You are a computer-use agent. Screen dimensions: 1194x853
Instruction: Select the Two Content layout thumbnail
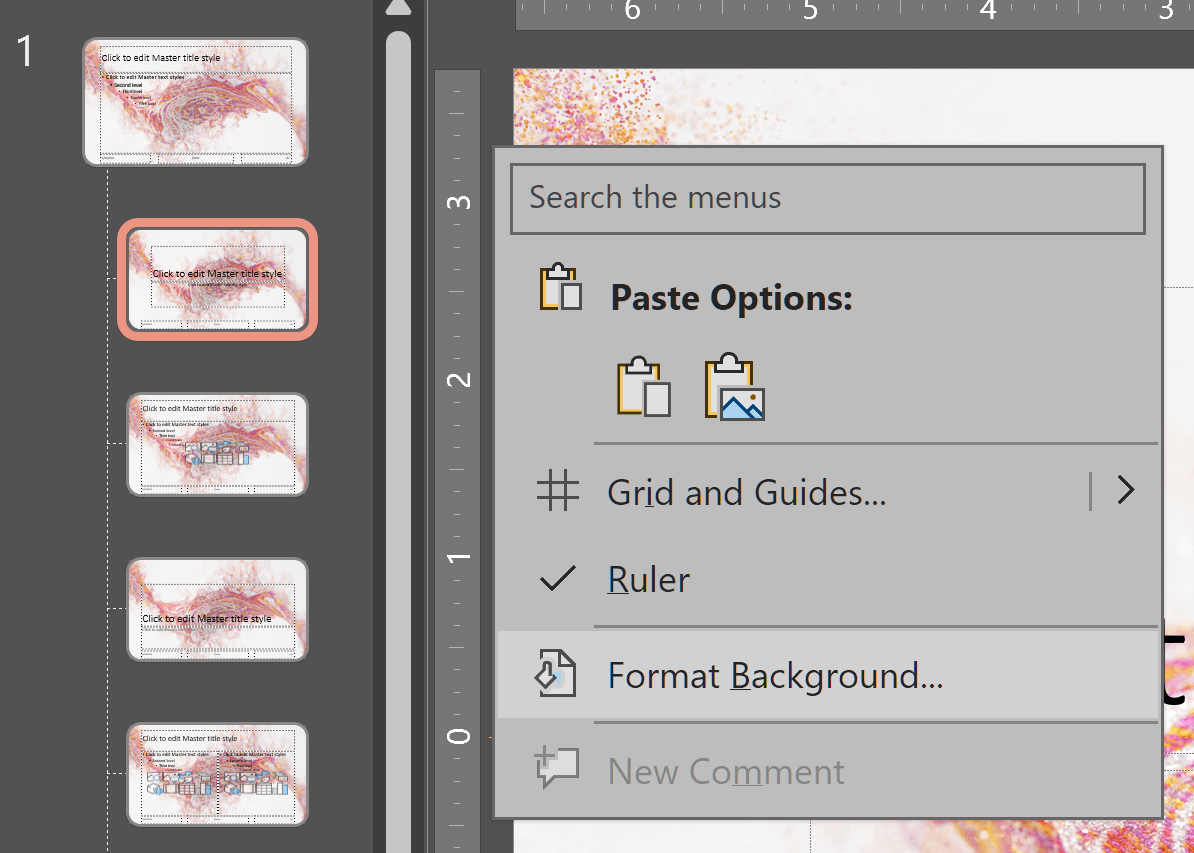pos(217,774)
